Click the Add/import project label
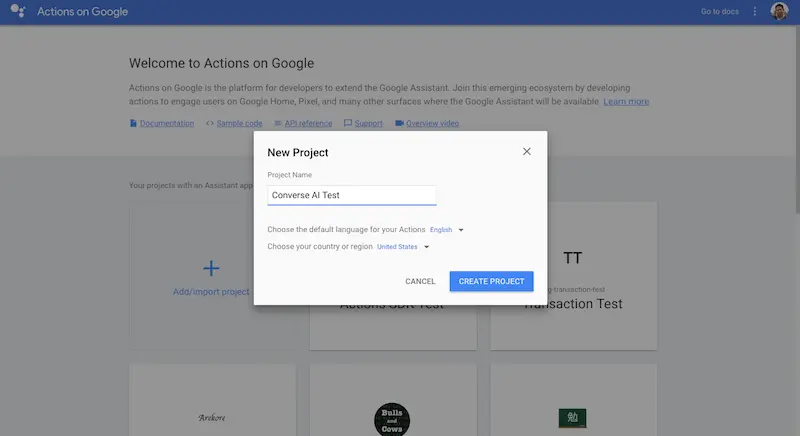 pyautogui.click(x=211, y=292)
